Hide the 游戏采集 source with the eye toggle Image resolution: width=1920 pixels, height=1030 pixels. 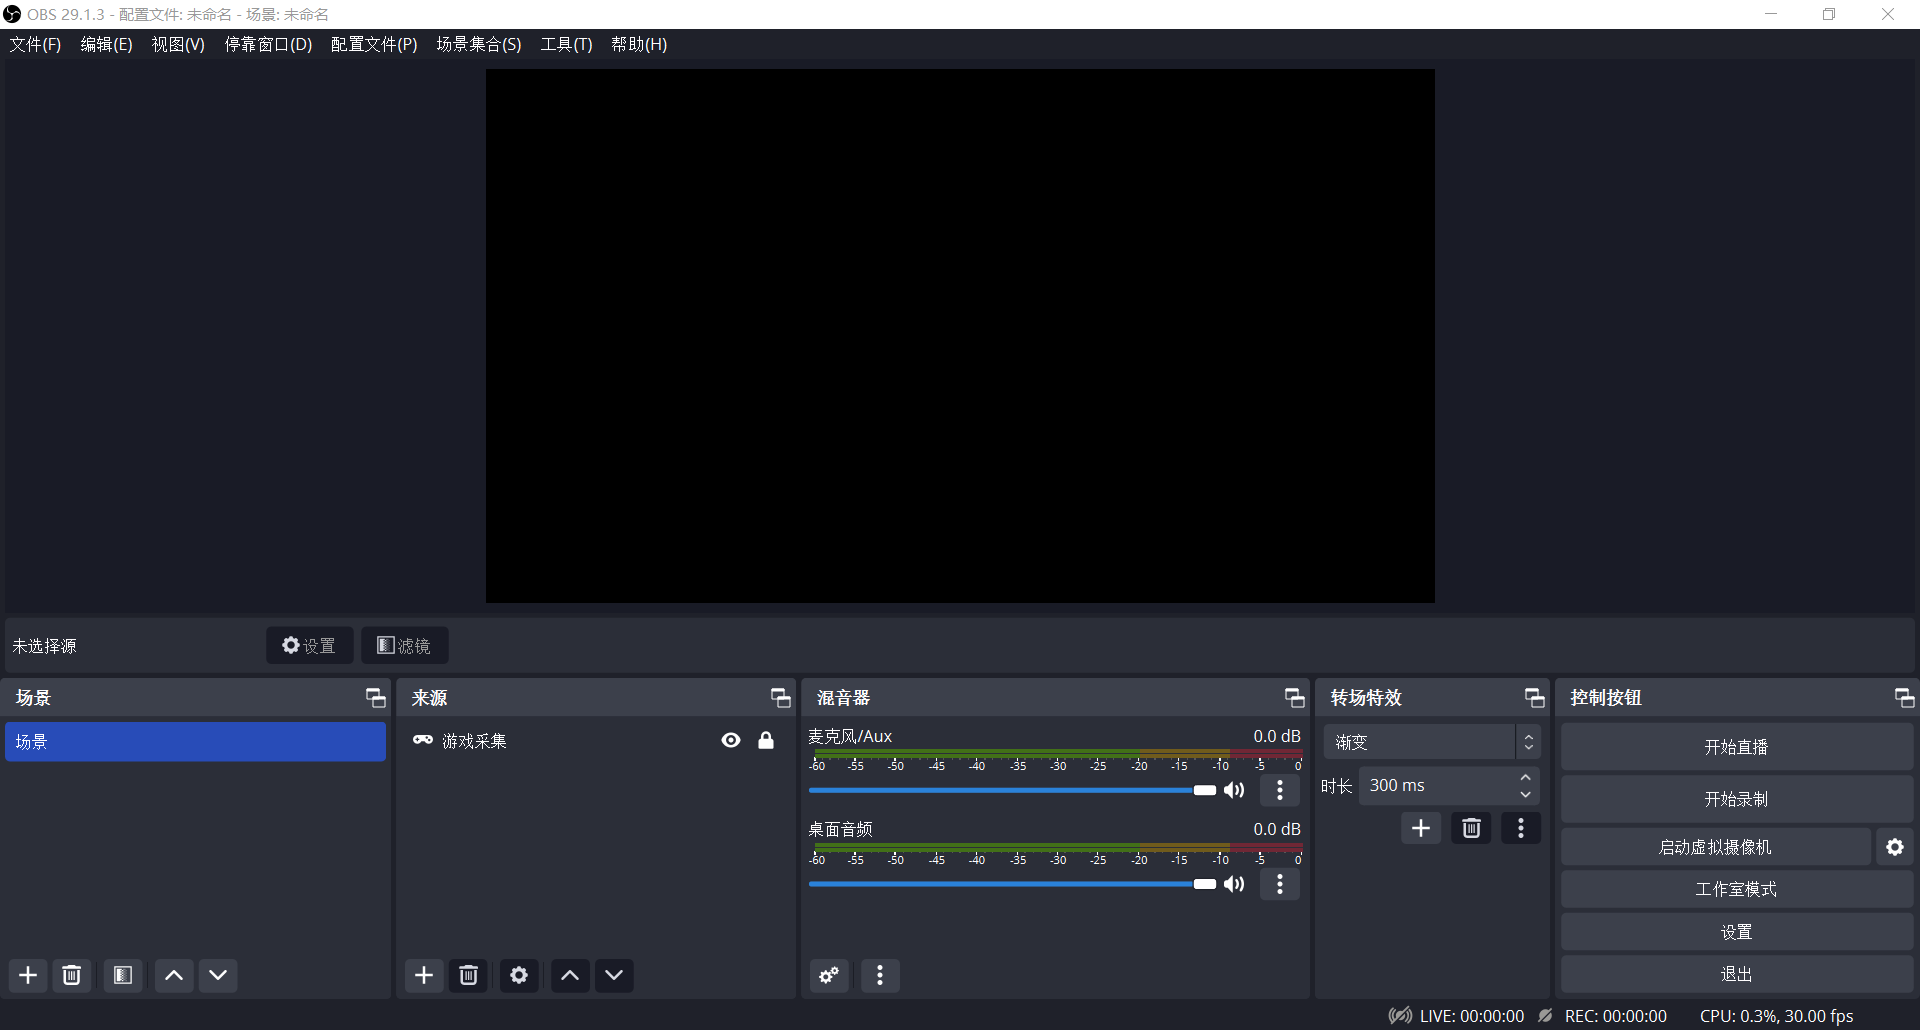pos(730,740)
